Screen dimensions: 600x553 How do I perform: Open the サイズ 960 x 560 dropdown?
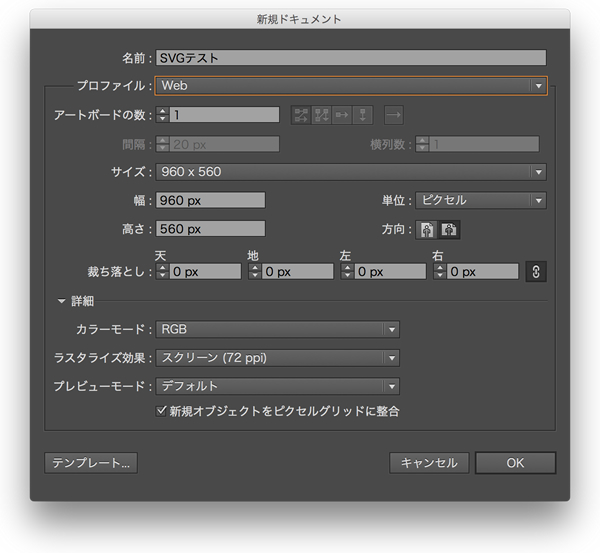click(x=351, y=172)
